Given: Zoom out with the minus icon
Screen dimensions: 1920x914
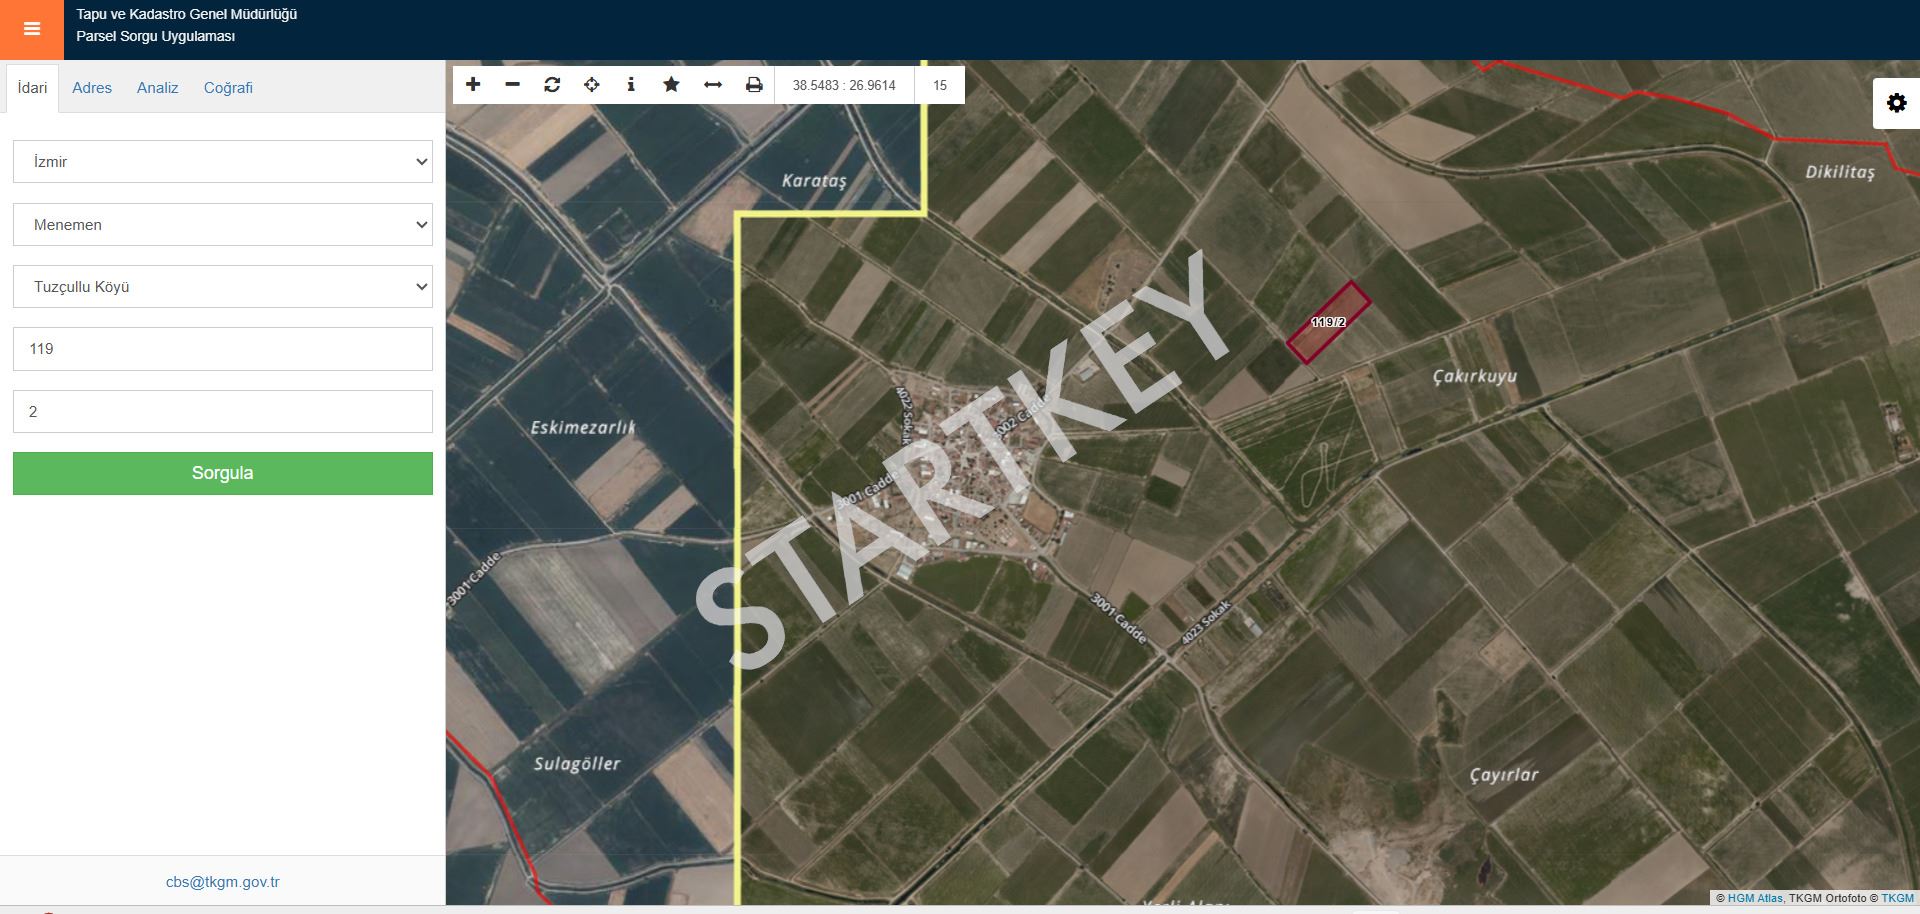Looking at the screenshot, I should (x=512, y=85).
